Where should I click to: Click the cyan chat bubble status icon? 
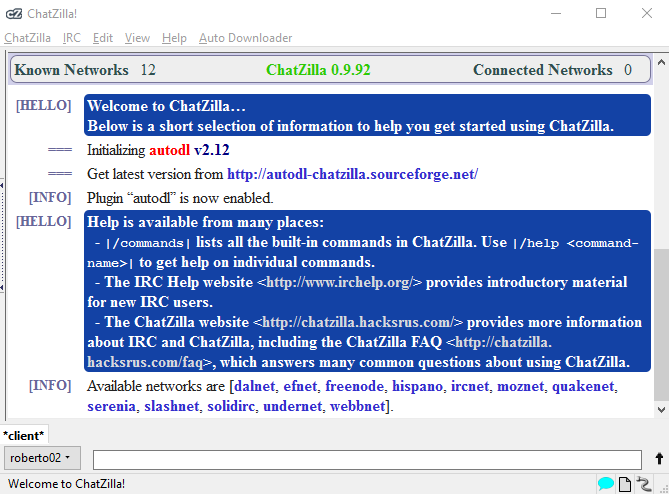pos(605,484)
